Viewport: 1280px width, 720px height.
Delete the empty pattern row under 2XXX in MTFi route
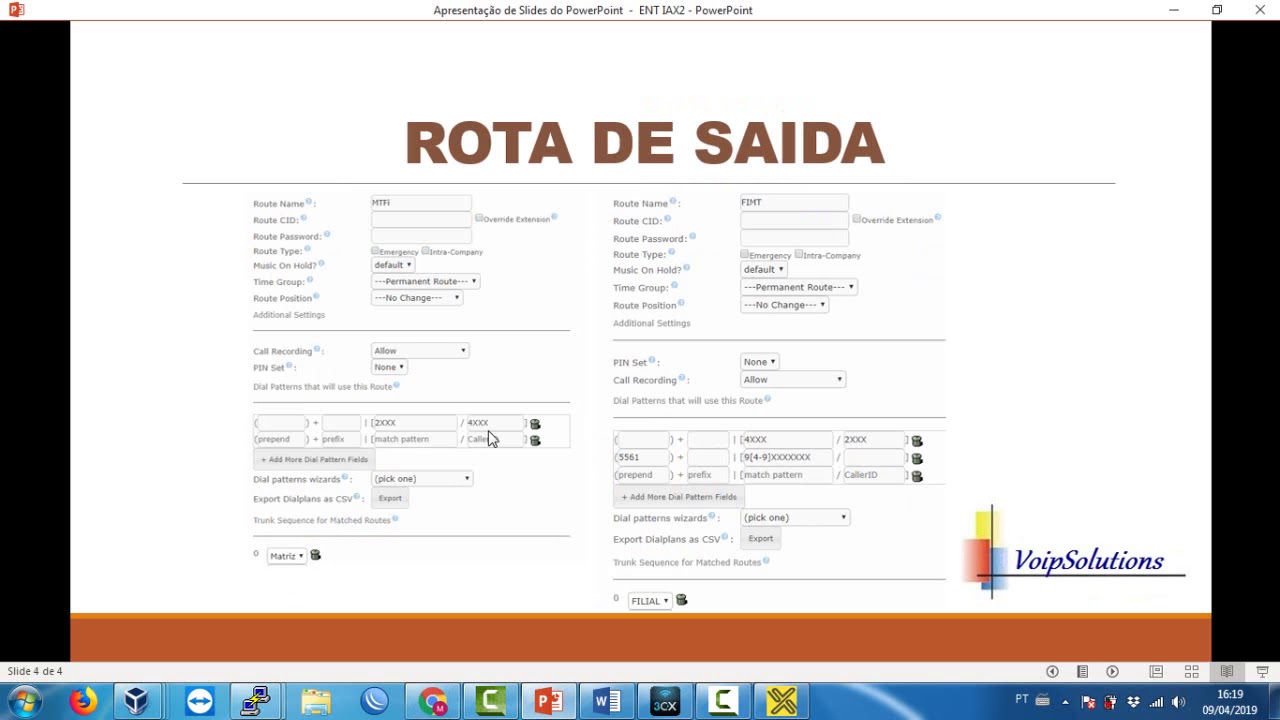click(535, 440)
